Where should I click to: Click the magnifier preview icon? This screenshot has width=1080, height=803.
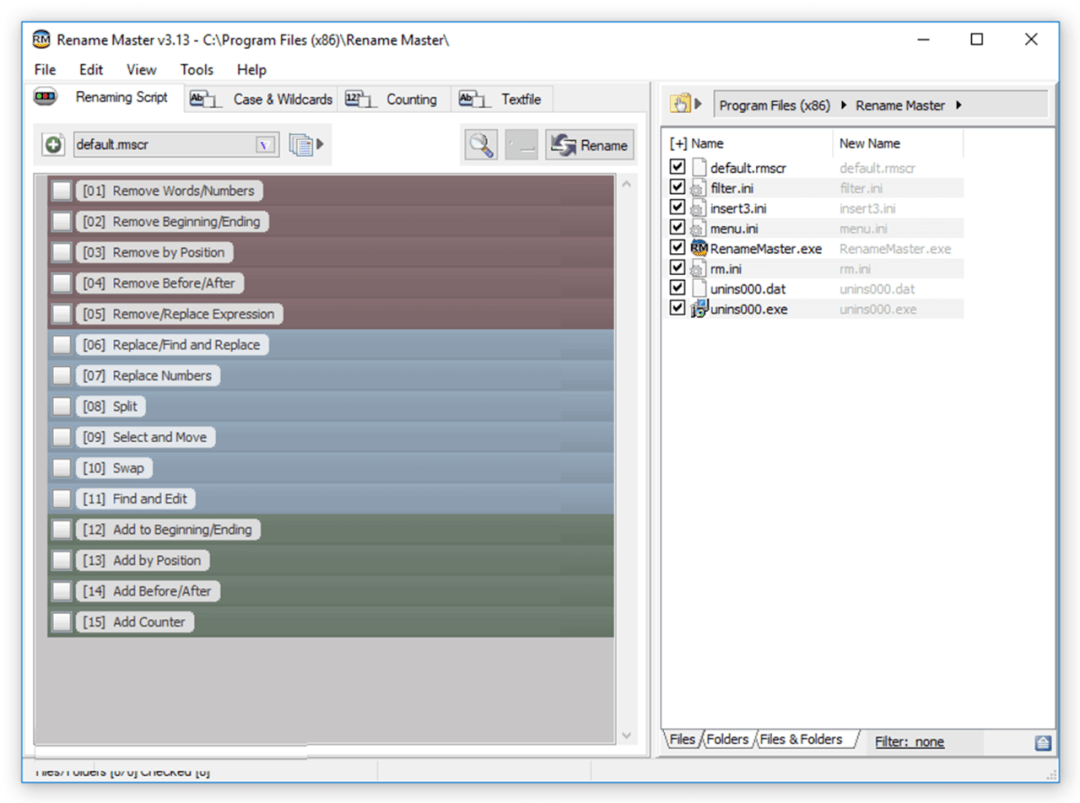point(481,145)
